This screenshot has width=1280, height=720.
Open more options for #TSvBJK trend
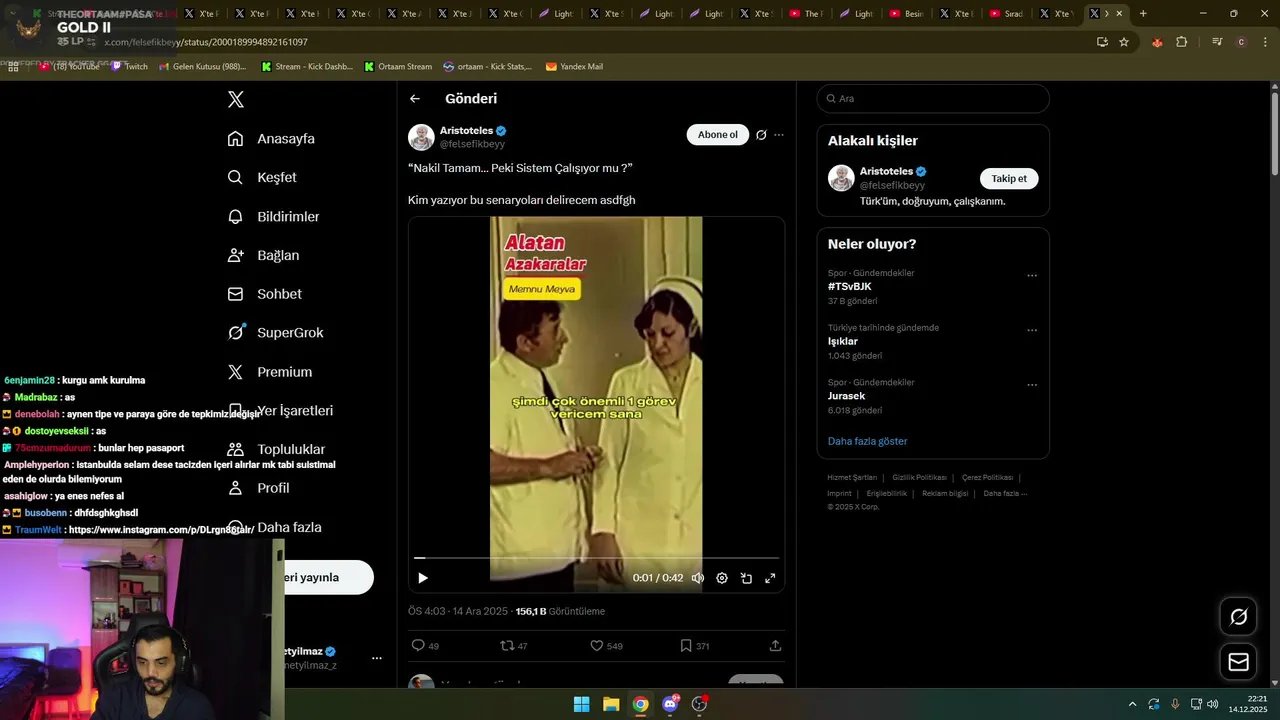click(x=1032, y=276)
